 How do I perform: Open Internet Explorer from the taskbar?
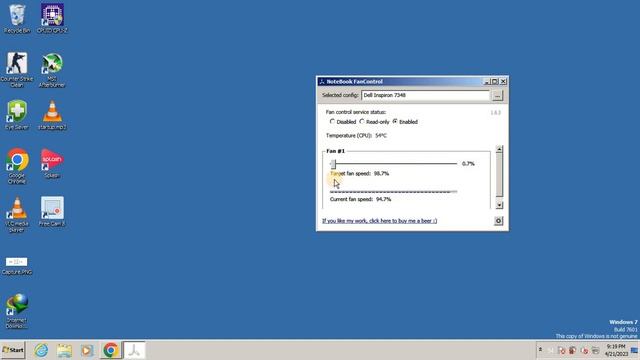coord(41,350)
